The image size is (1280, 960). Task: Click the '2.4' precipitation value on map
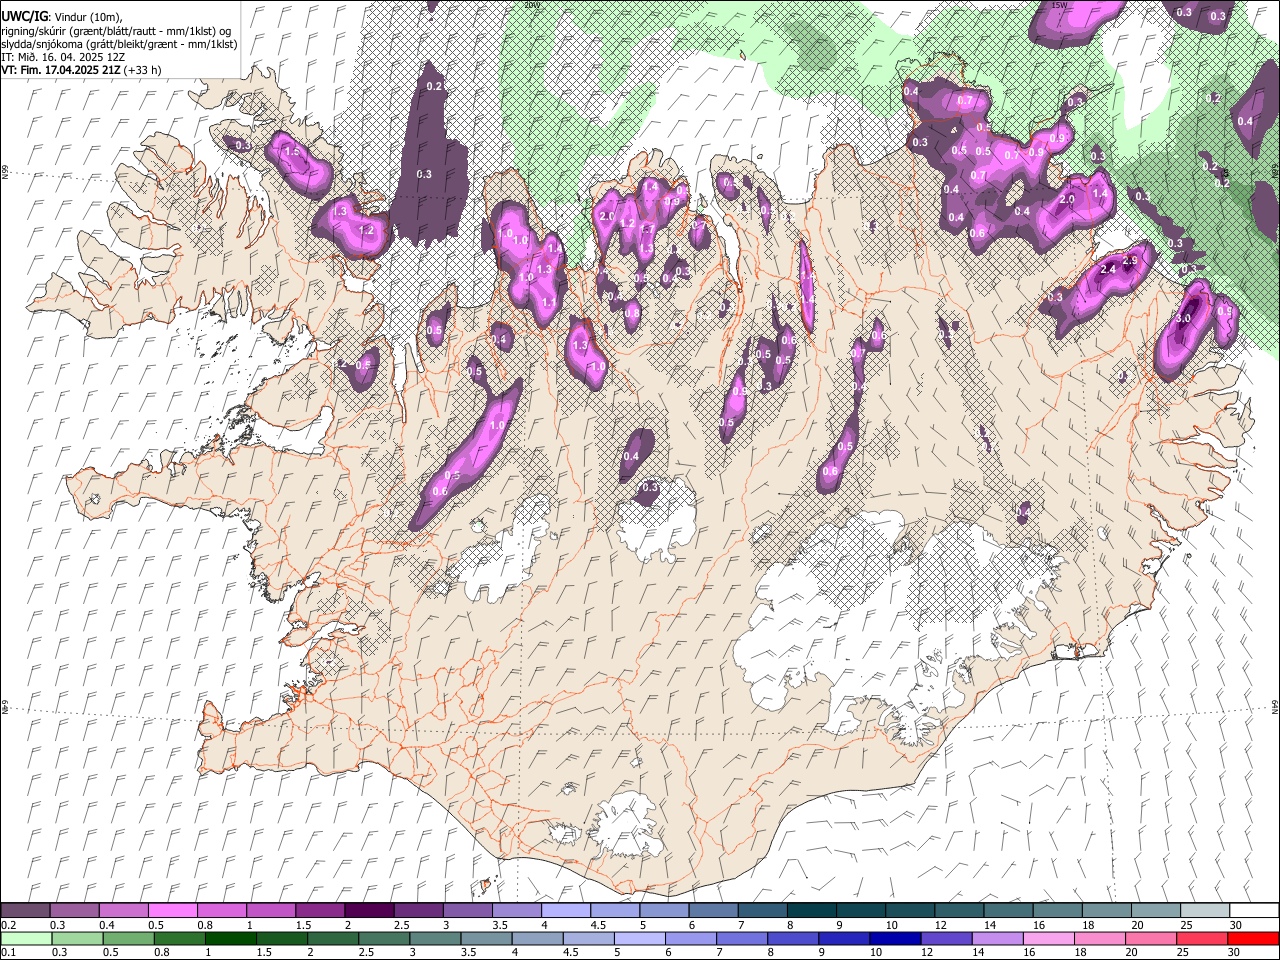coord(1107,270)
